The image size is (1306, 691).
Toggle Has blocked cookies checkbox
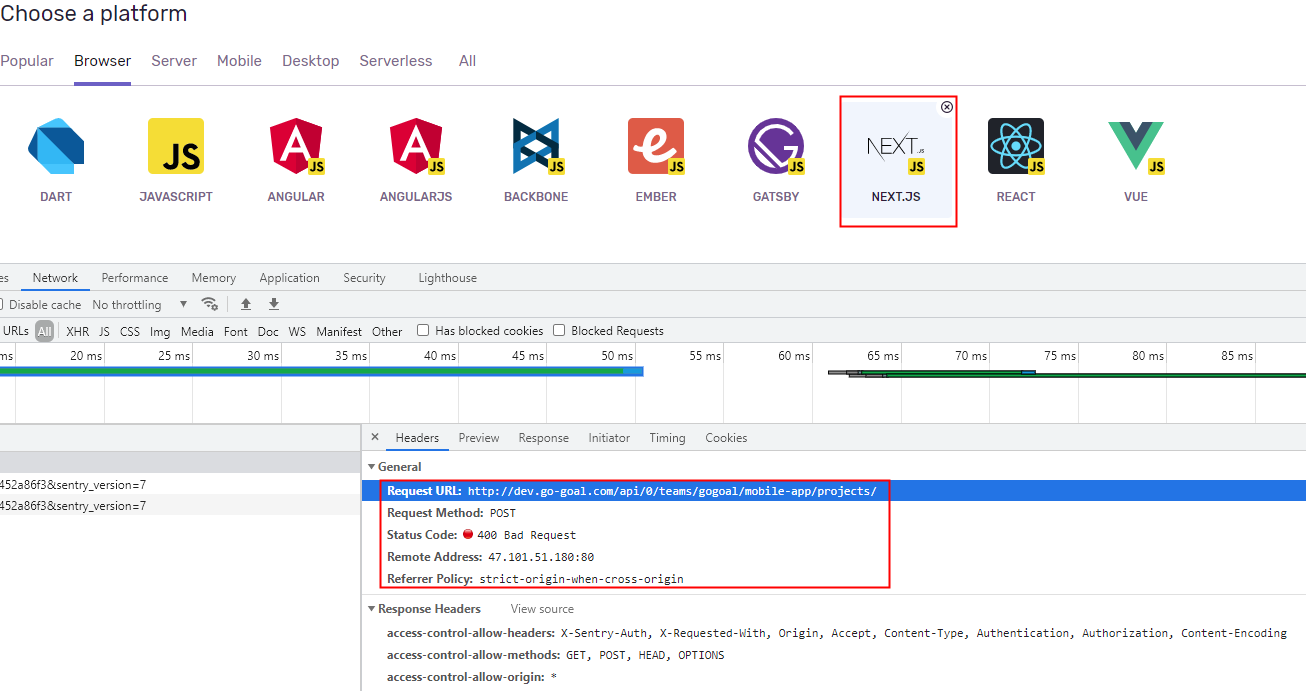click(x=423, y=330)
